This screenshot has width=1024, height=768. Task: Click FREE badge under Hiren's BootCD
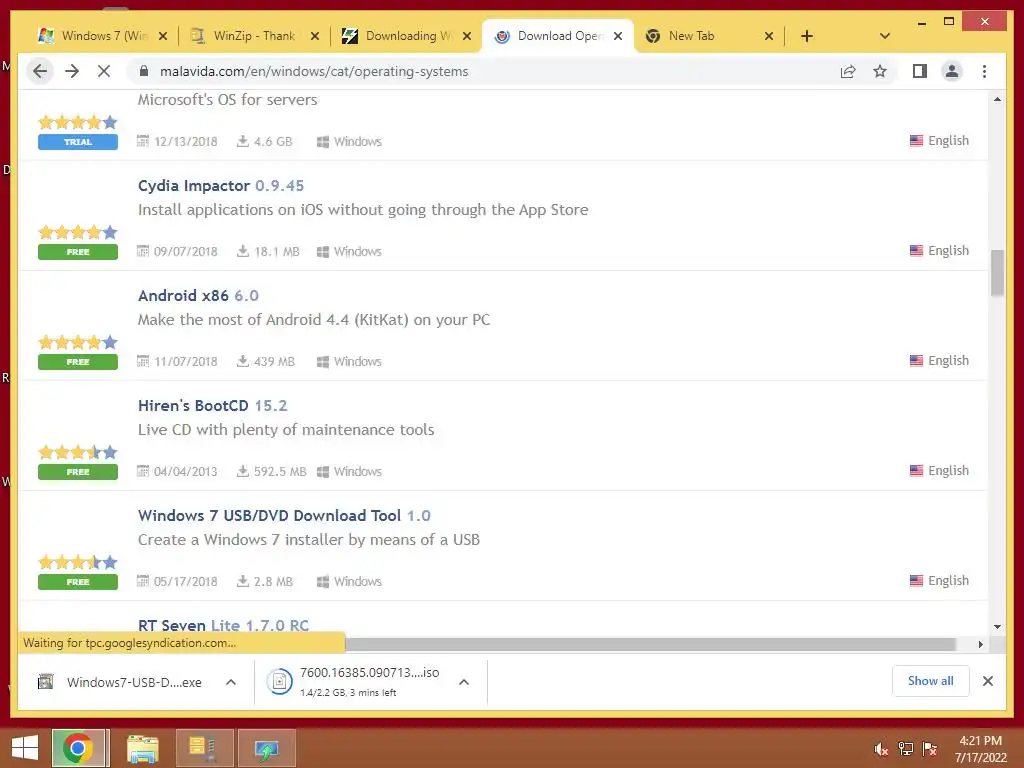point(78,472)
